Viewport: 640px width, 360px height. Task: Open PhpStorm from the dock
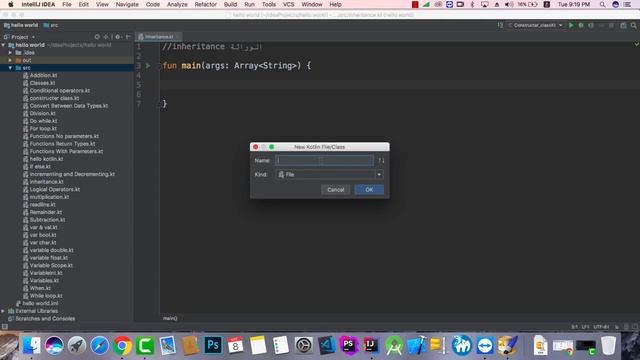(x=349, y=345)
